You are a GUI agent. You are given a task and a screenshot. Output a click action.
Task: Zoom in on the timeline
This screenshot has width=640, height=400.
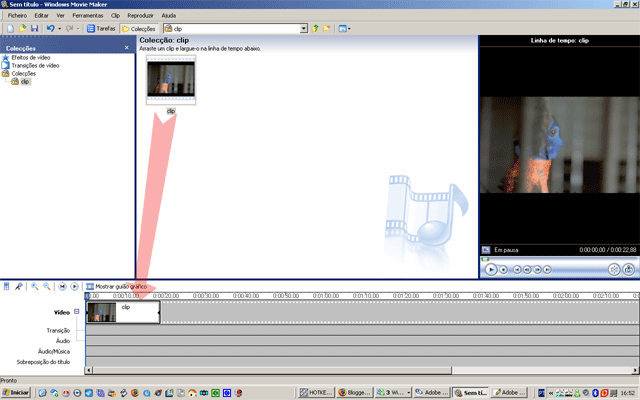point(35,287)
